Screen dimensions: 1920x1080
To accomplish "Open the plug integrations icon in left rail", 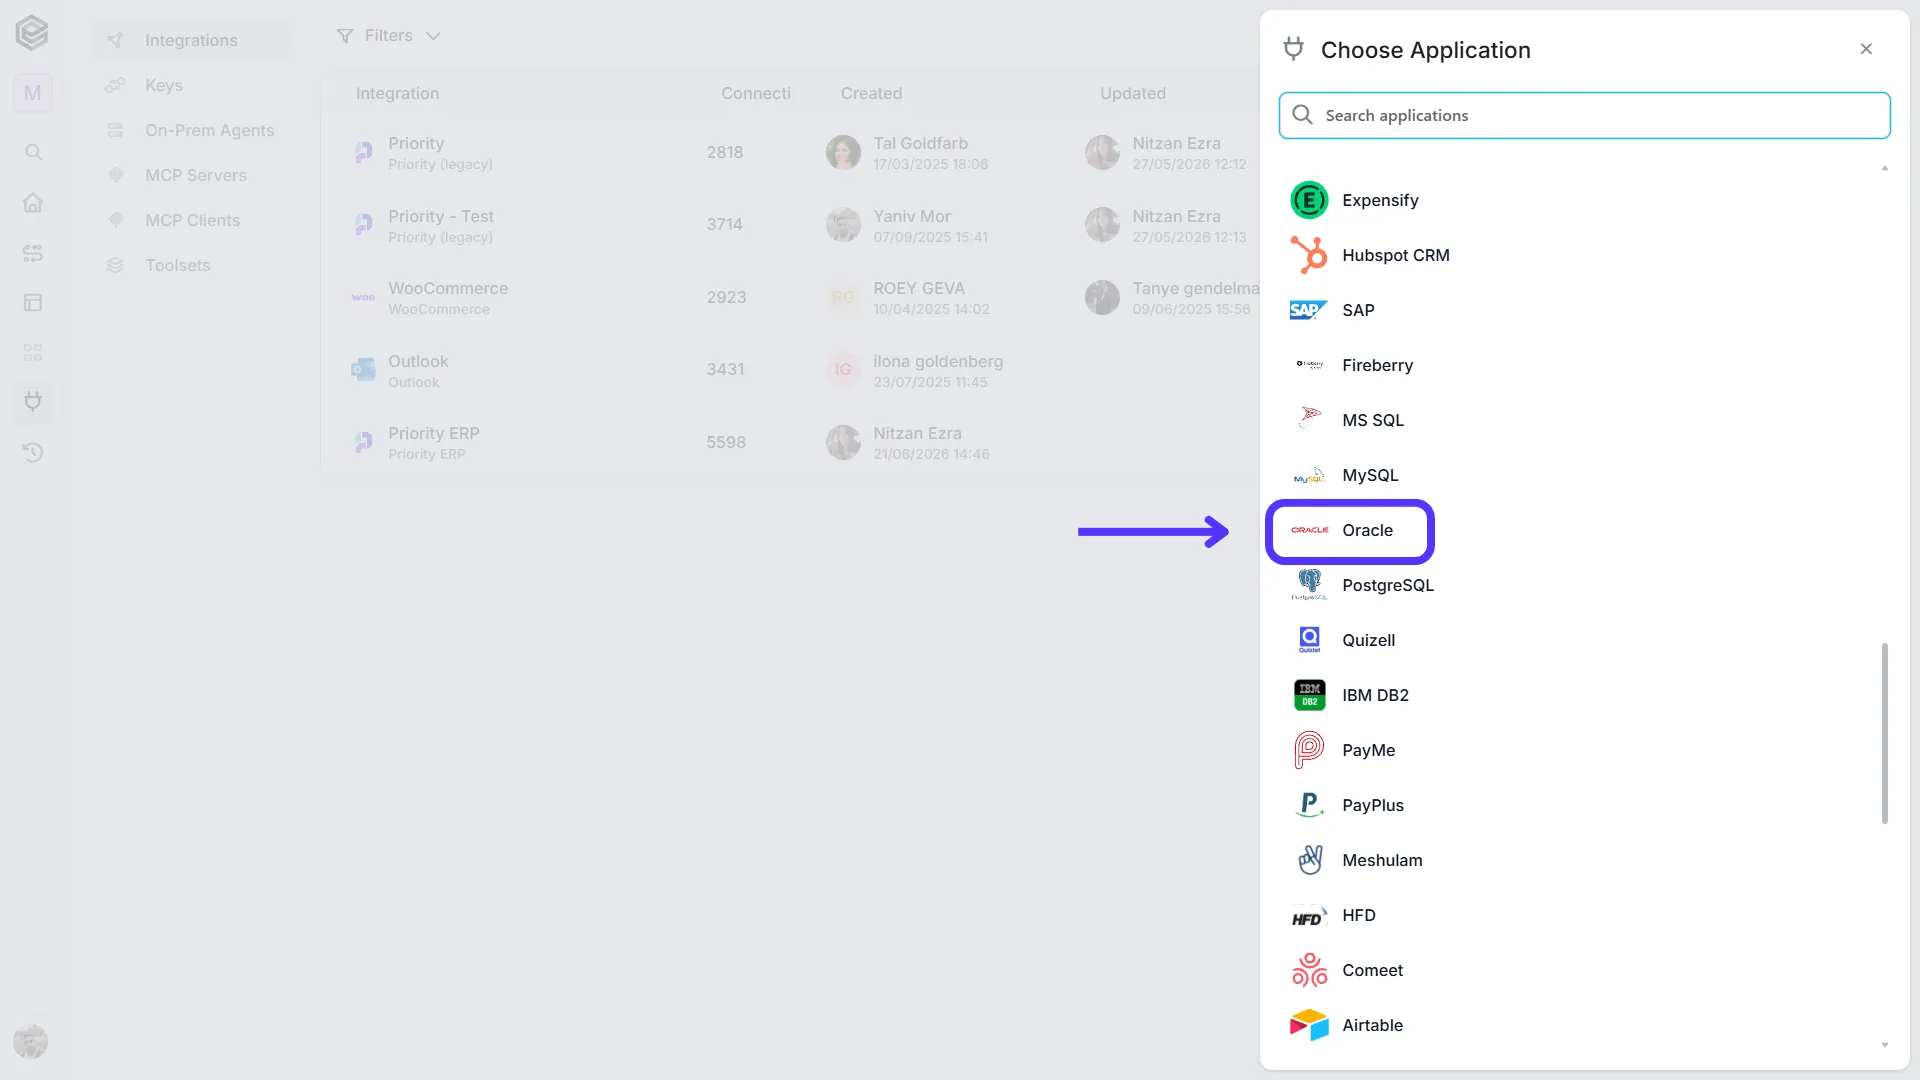I will [x=33, y=402].
